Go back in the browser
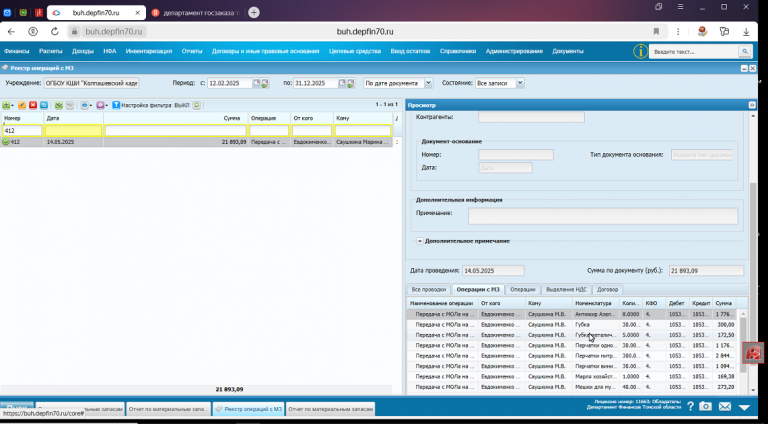Screen dimensions: 768x424 [x=11, y=31]
